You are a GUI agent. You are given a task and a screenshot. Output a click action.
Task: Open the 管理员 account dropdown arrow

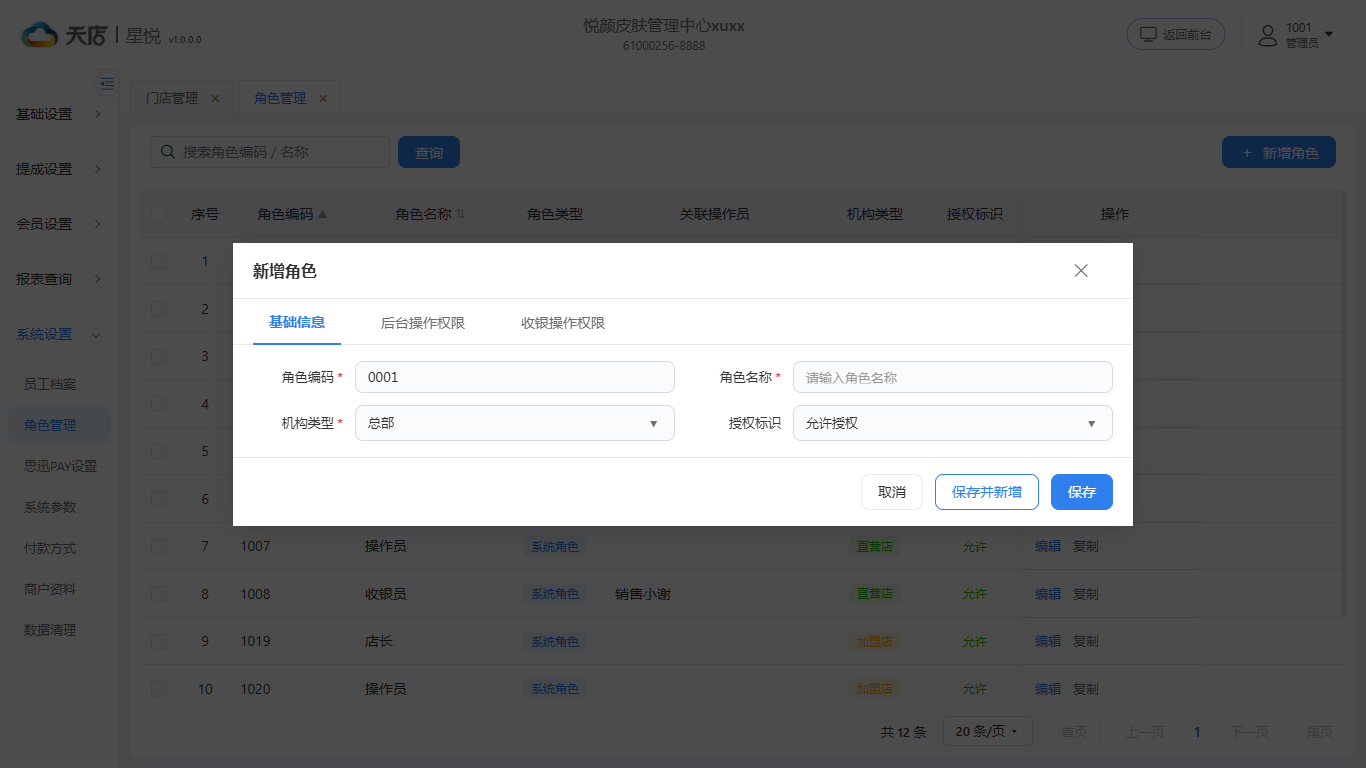coord(1329,35)
